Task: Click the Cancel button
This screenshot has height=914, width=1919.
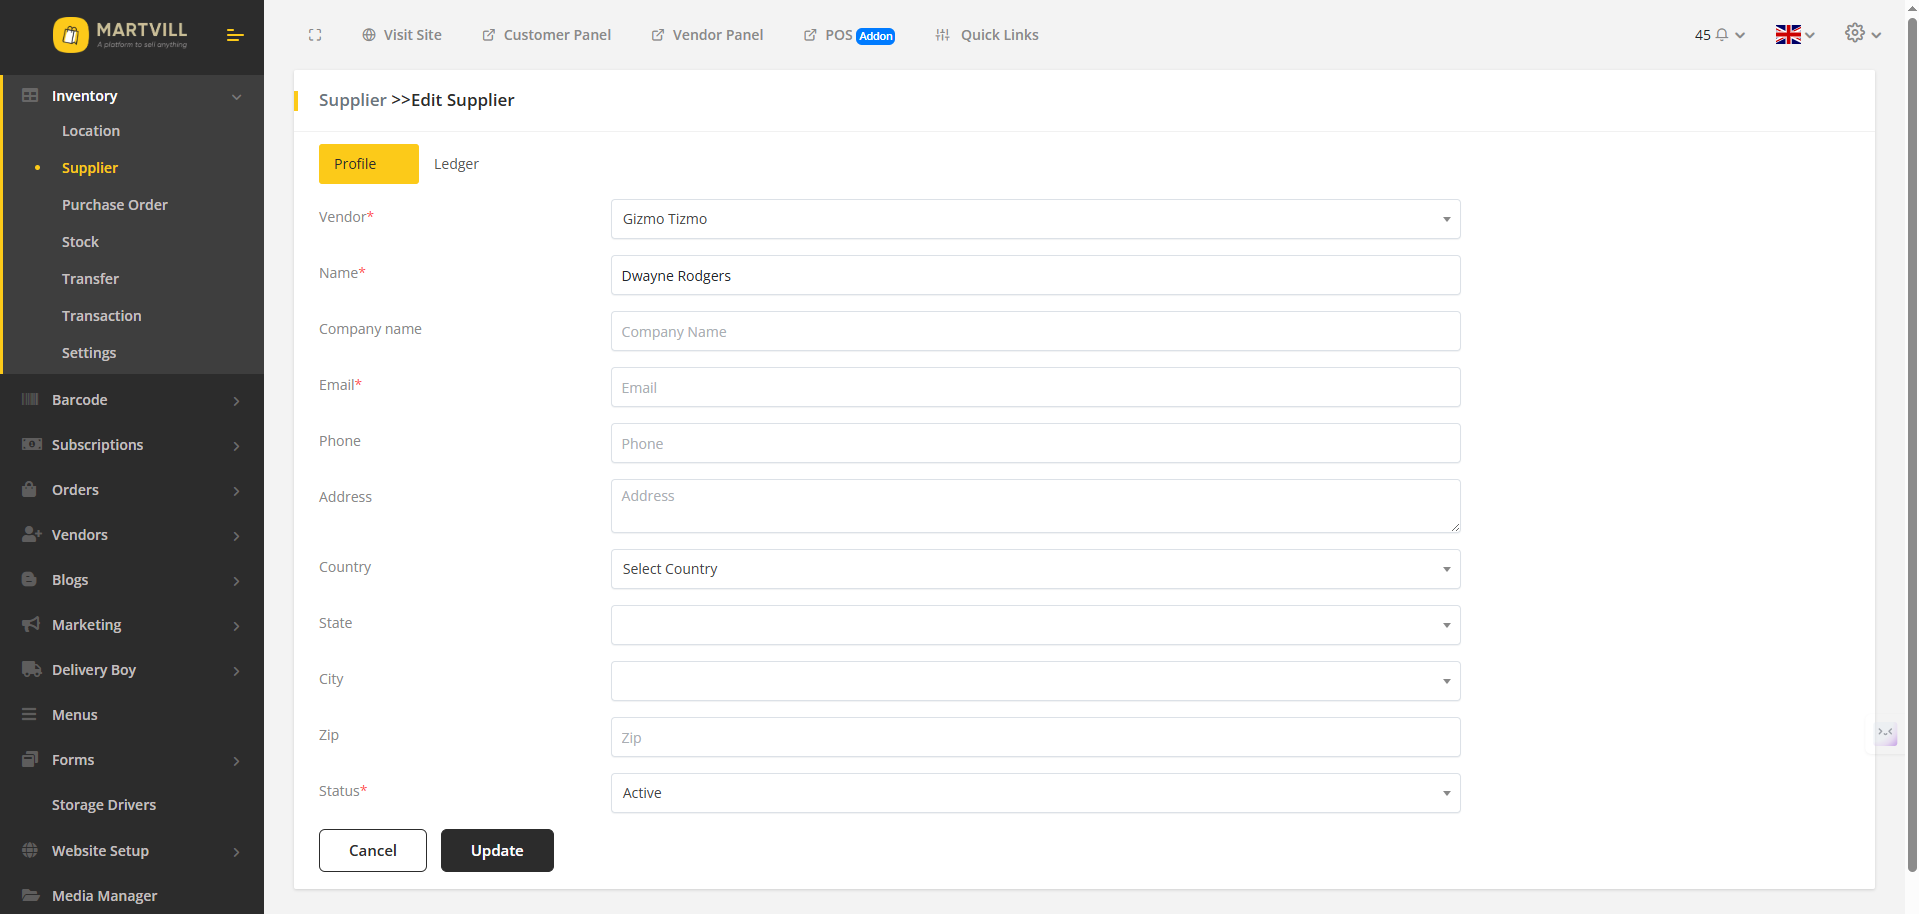Action: point(372,850)
